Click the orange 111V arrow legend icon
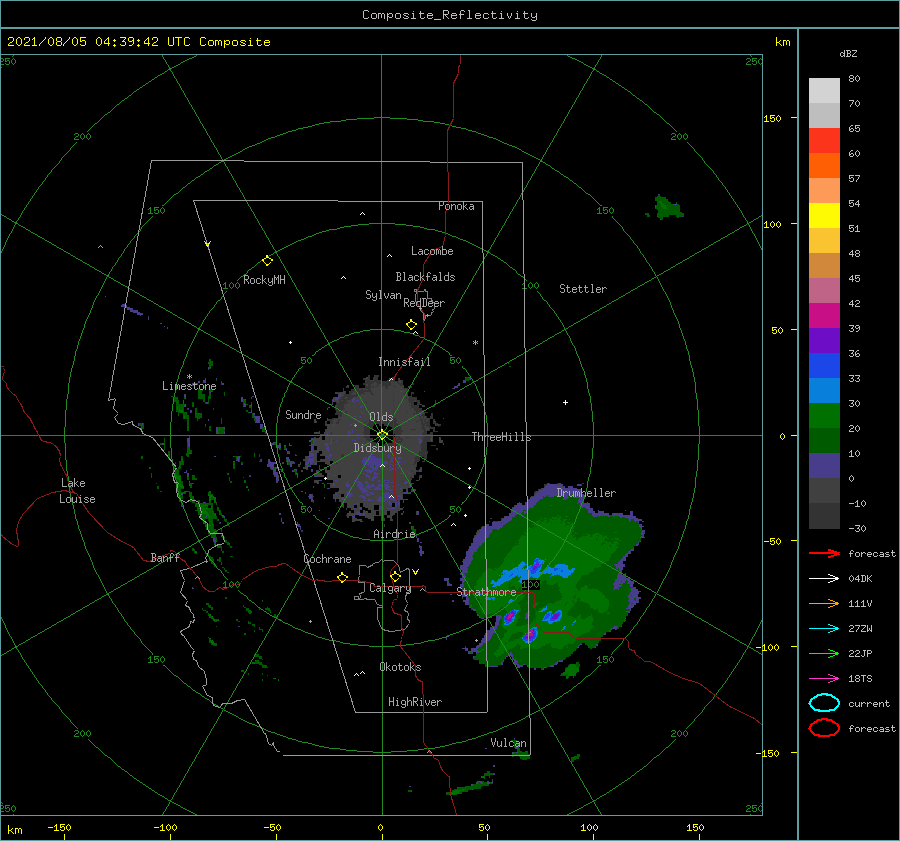This screenshot has height=841, width=900. tap(824, 603)
